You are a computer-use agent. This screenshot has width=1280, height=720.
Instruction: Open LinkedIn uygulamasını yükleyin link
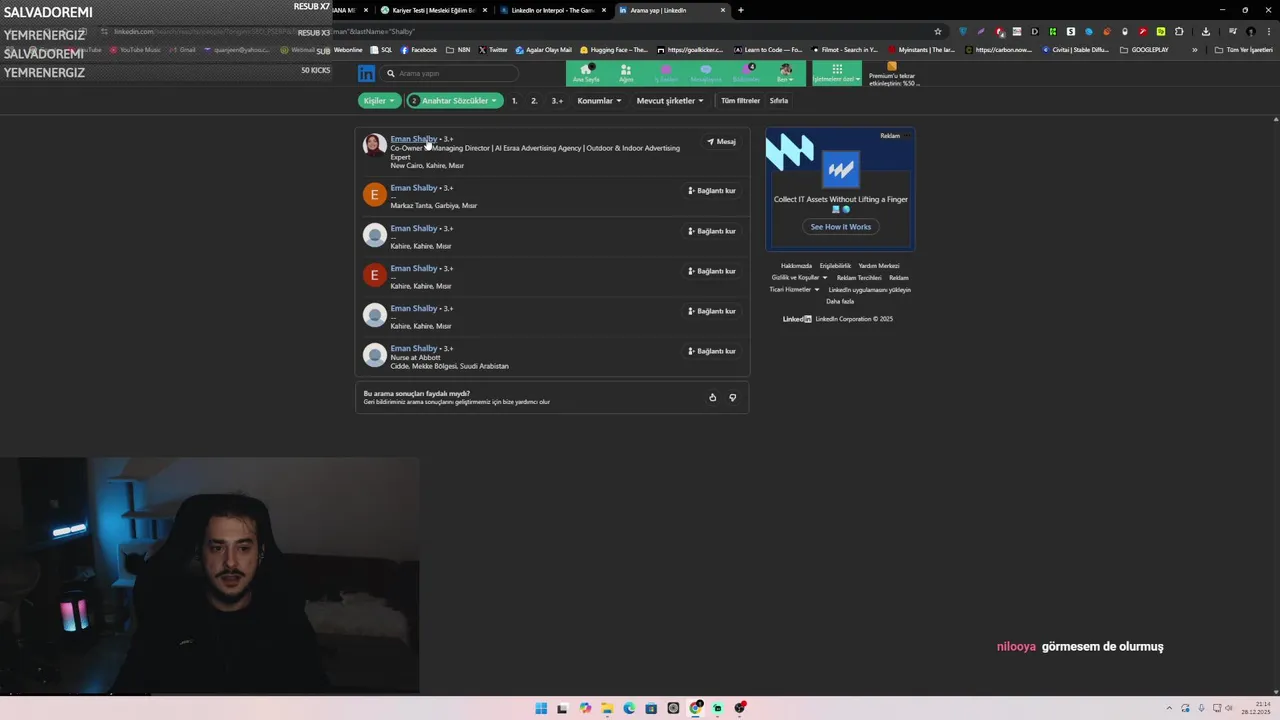[870, 290]
